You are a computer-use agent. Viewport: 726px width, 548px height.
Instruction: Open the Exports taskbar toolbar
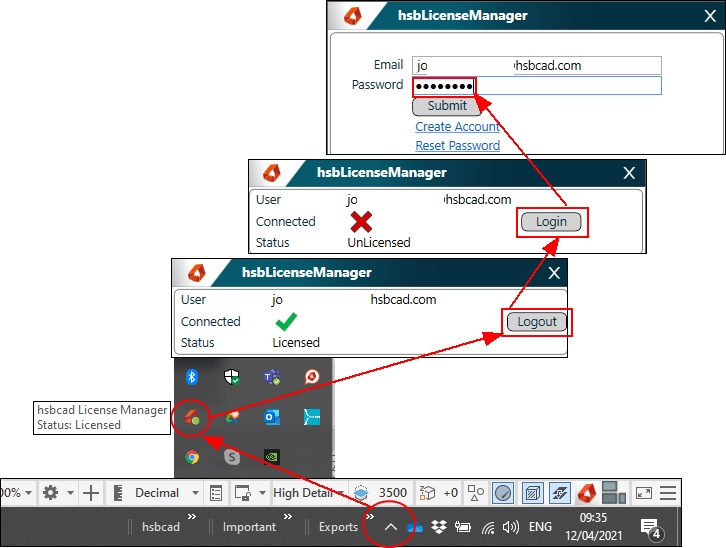pos(338,527)
